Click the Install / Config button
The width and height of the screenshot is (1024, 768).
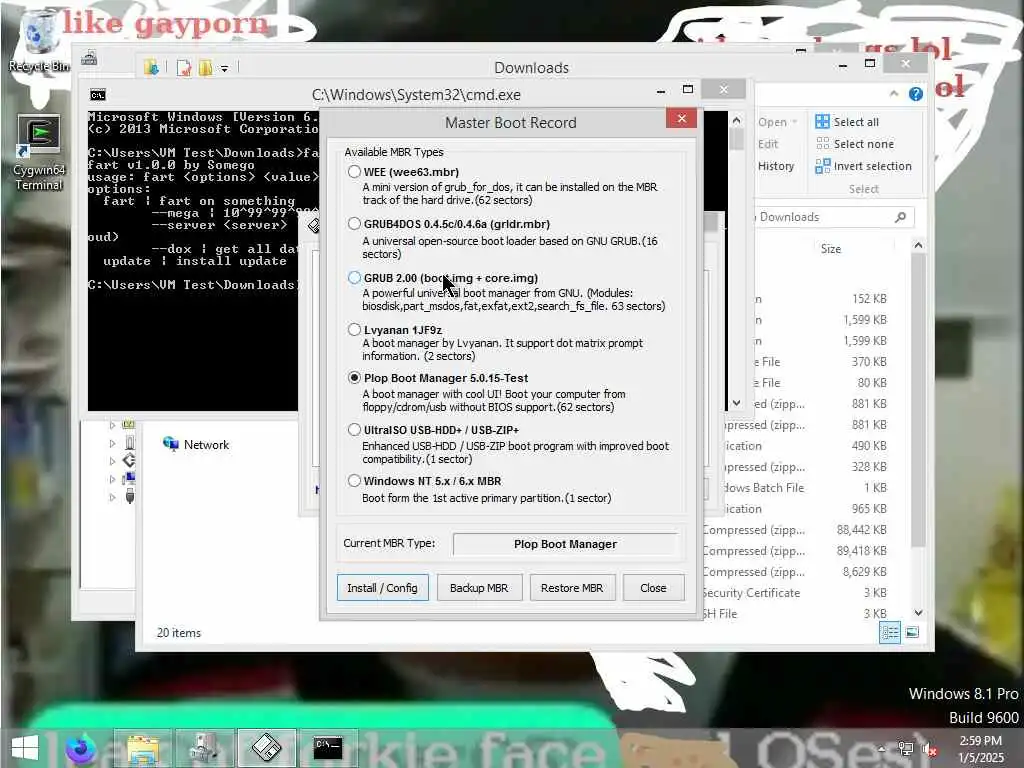[383, 588]
